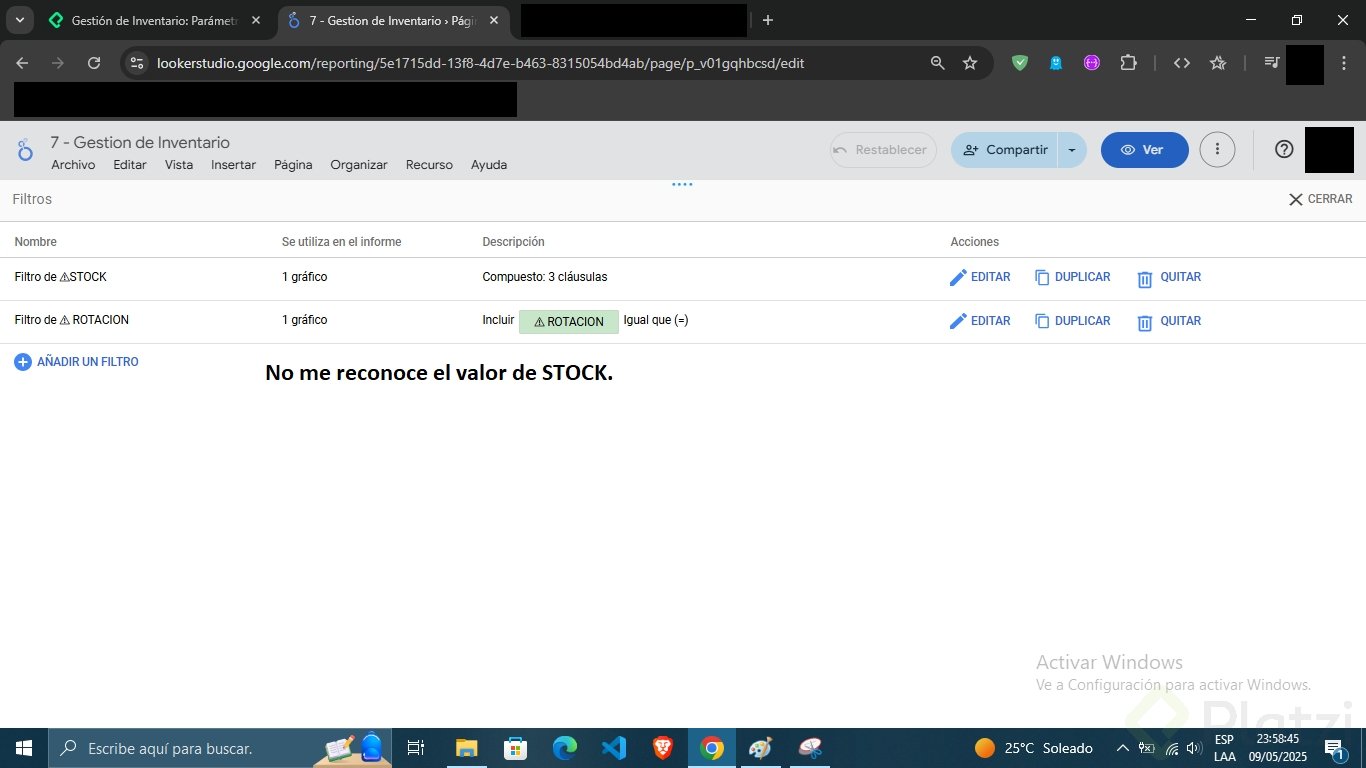This screenshot has height=768, width=1366.
Task: Duplicate the Filtro de ROTACION filter
Action: pos(1073,321)
